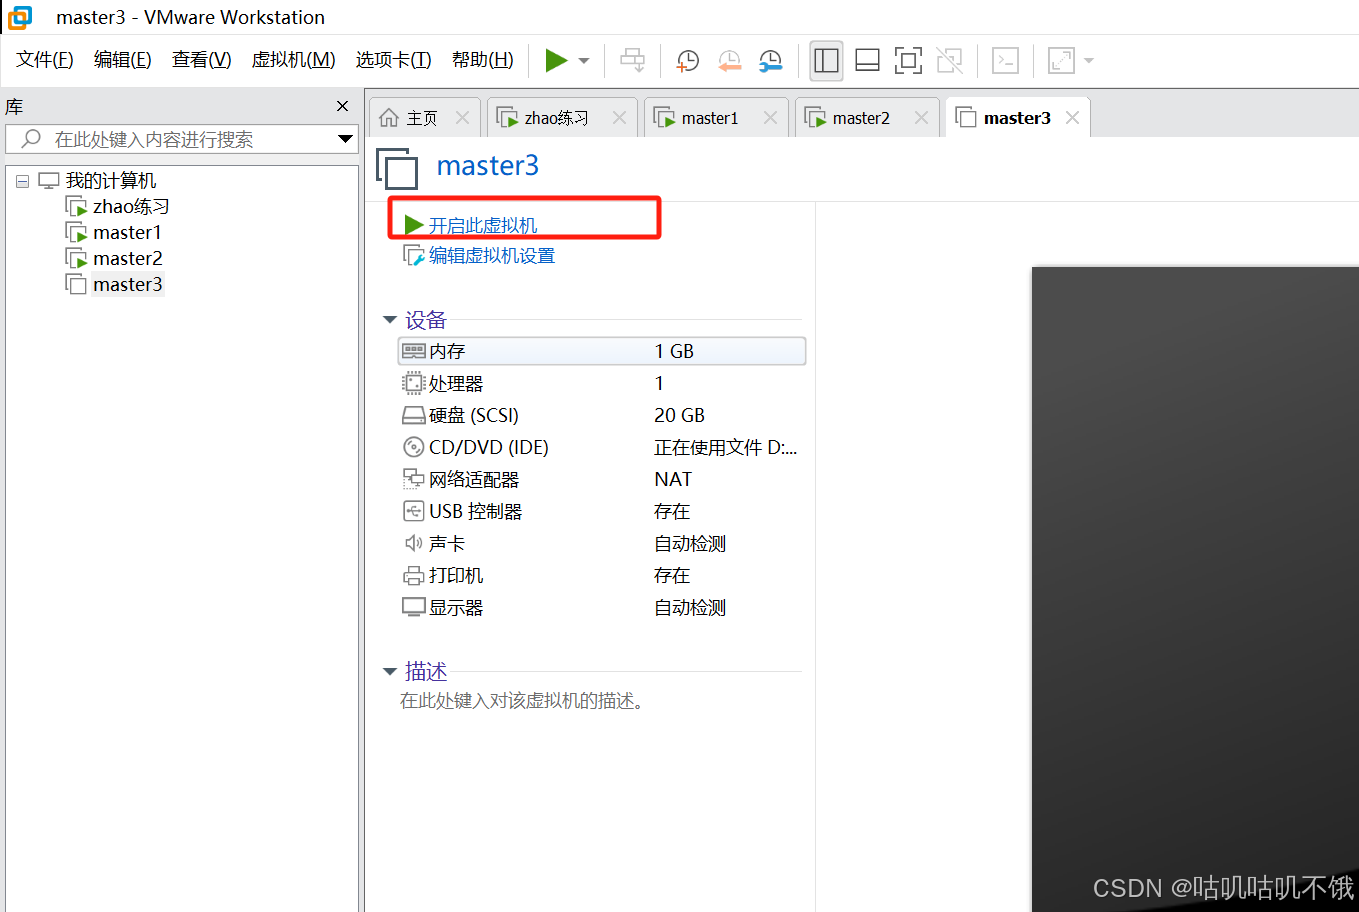The width and height of the screenshot is (1359, 912).
Task: Take a snapshot of this virtual machine
Action: point(688,61)
